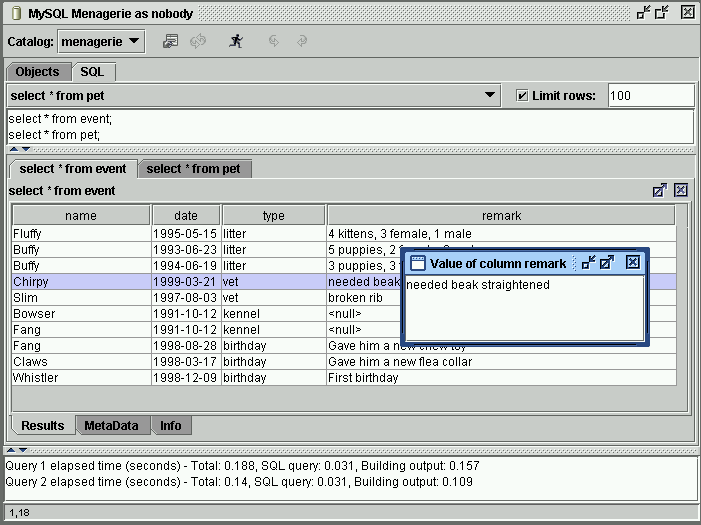Click the grayed-out left arrow toolbar icon
This screenshot has width=701, height=525.
pos(274,41)
